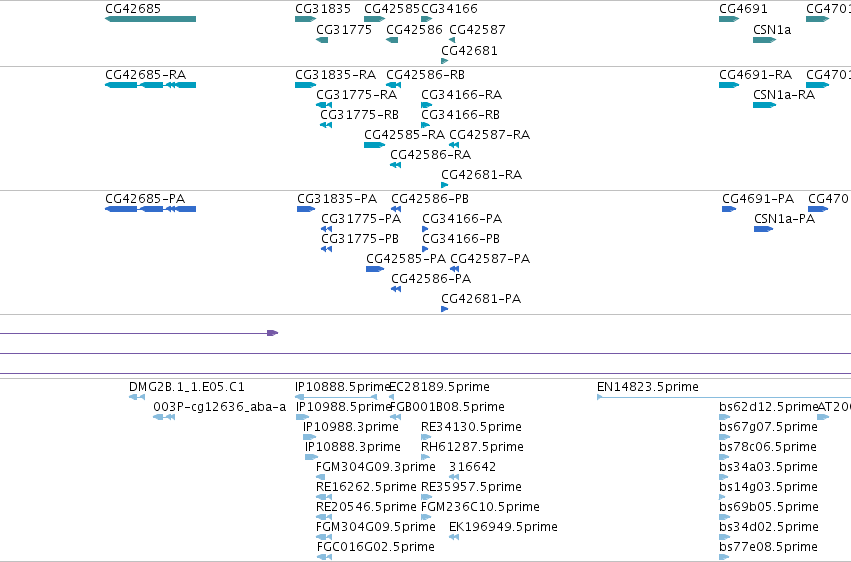Select protein CG42587-PA
The image size is (851, 562).
pos(455,269)
